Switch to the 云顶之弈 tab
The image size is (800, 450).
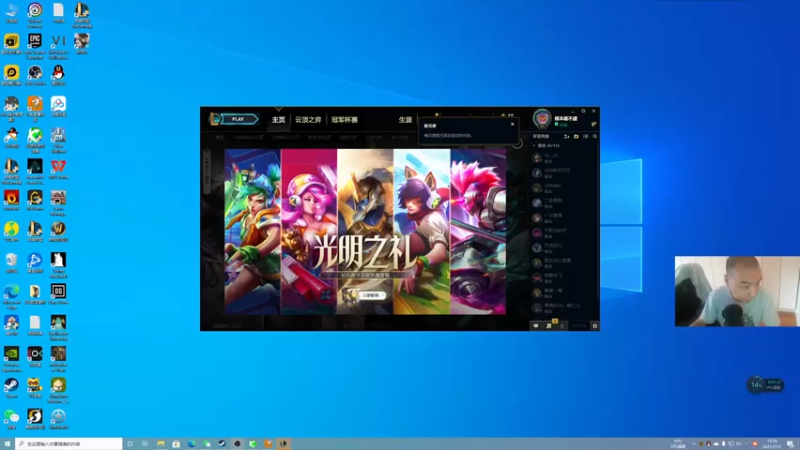308,120
